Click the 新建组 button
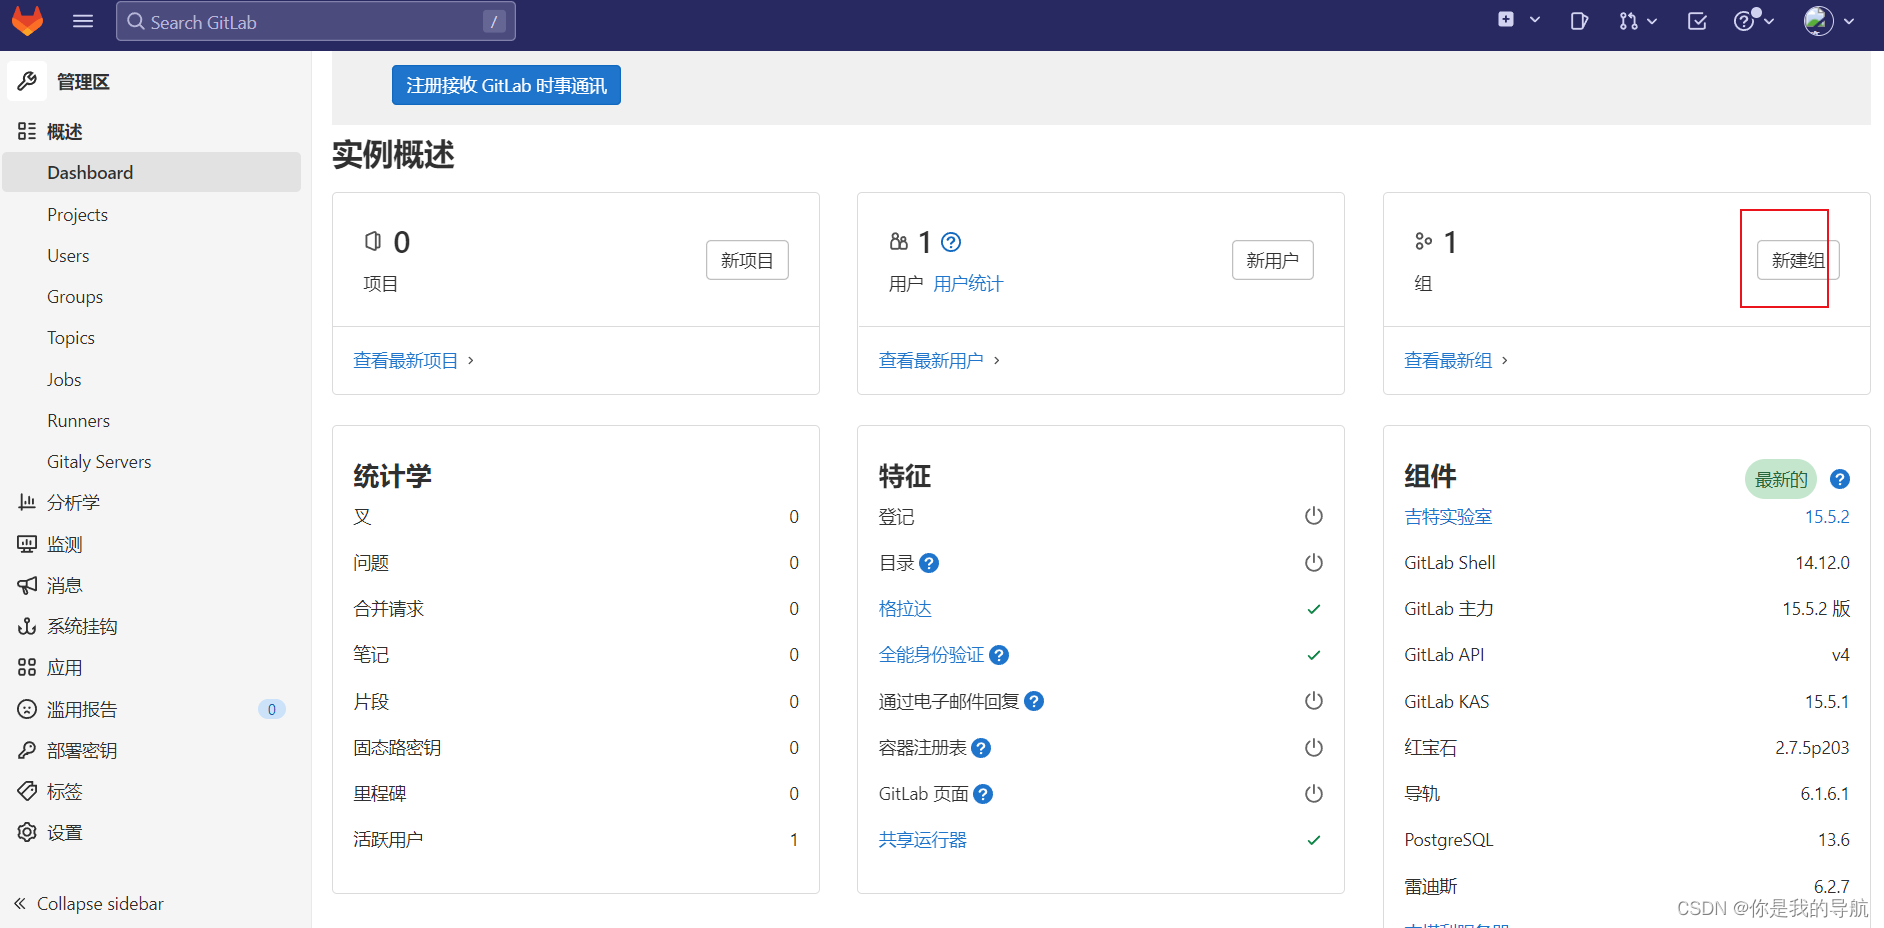Screen dimensions: 1884x928 1798,260
